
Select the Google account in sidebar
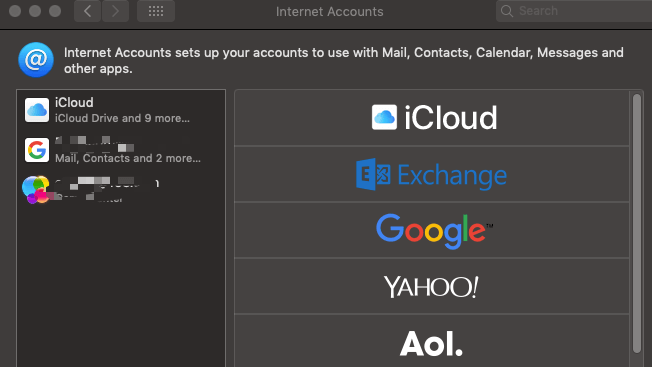click(x=121, y=150)
